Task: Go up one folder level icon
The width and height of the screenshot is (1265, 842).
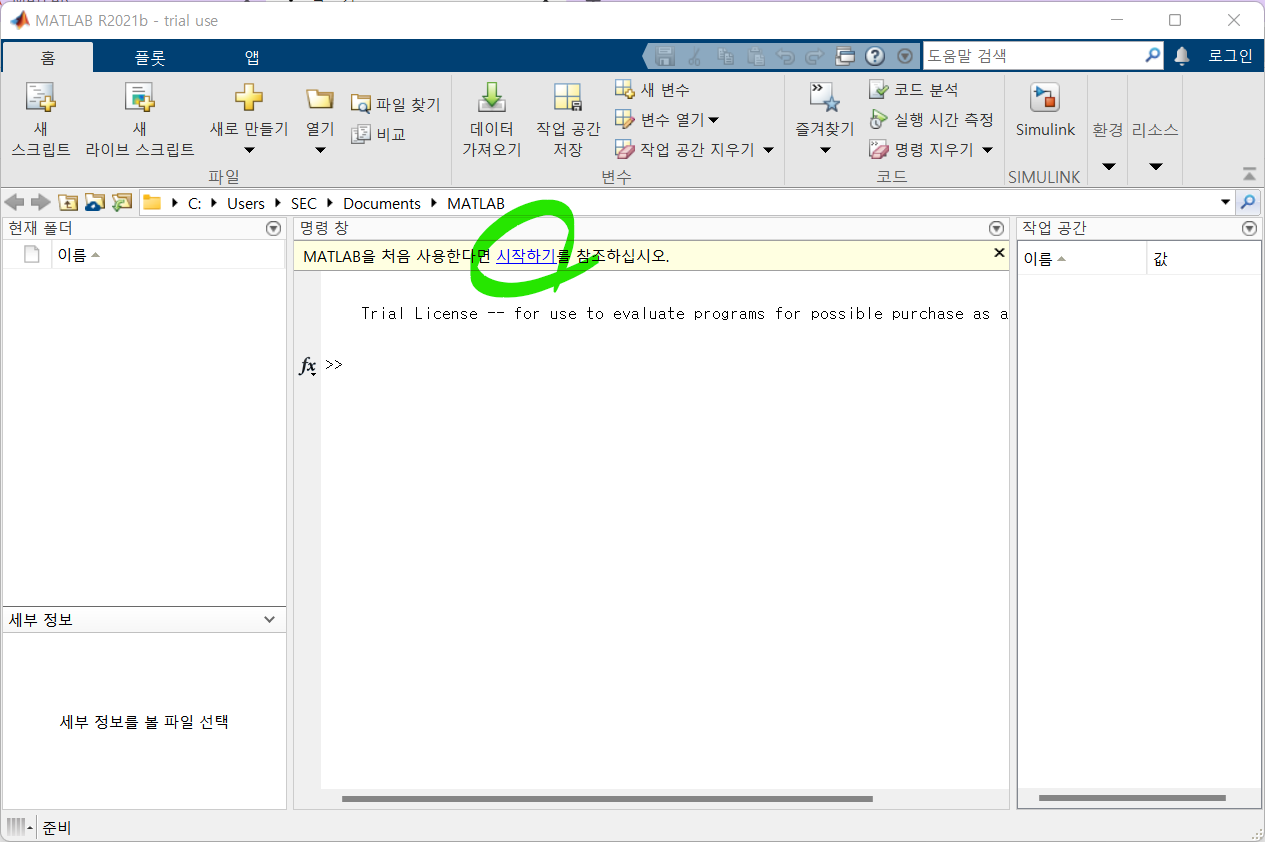Action: coord(68,203)
